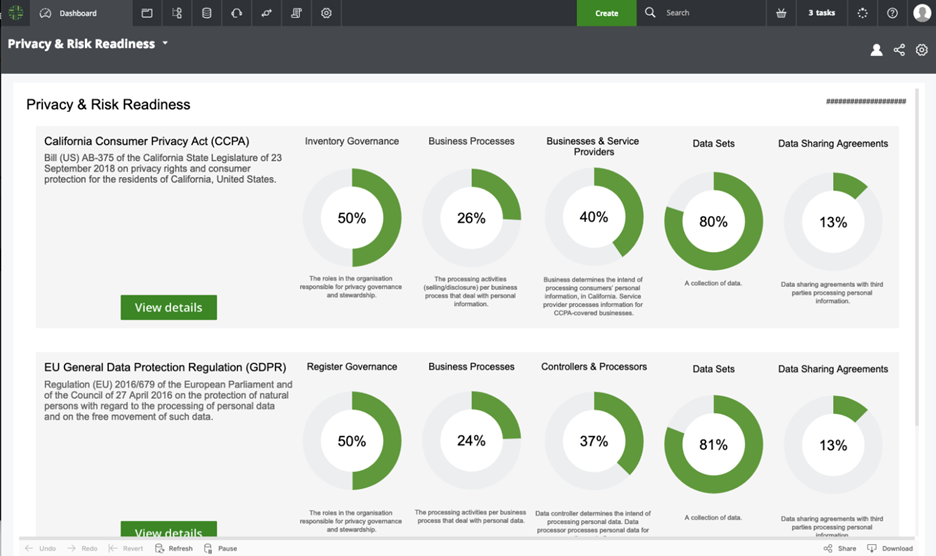Open the scroll policy icon in top bar
936x556 pixels.
click(x=296, y=13)
